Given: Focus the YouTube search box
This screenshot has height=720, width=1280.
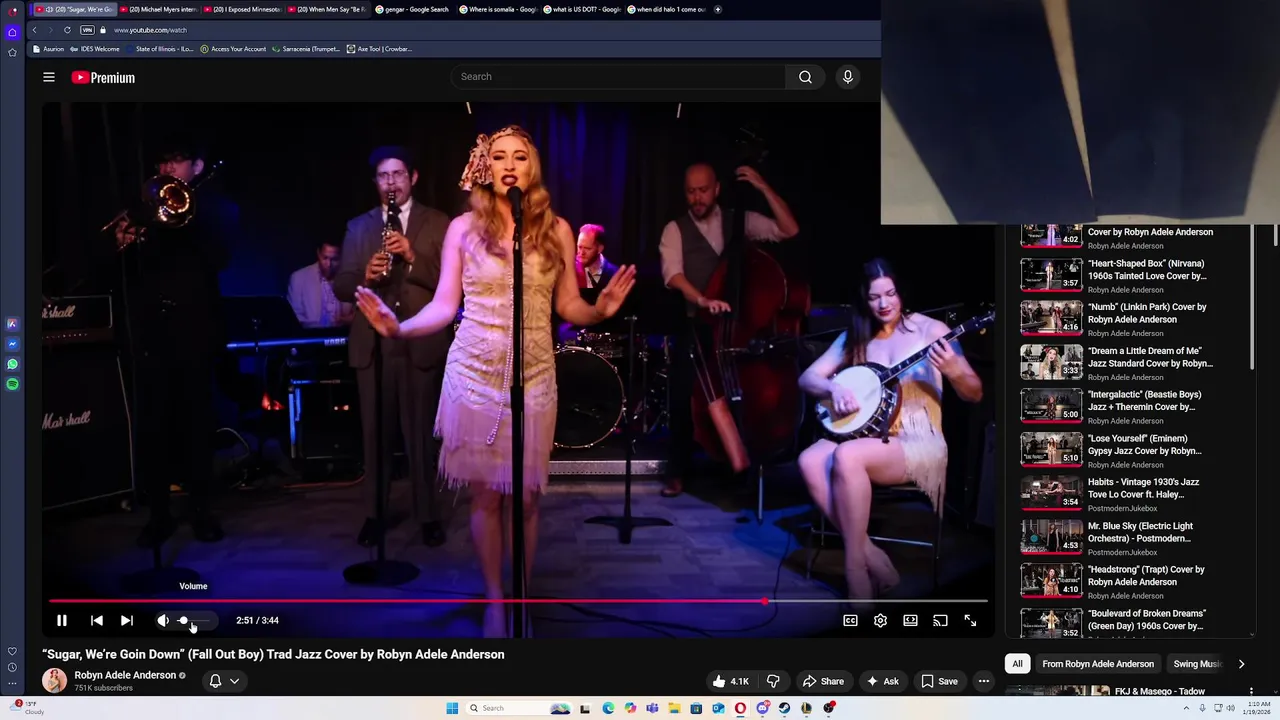Looking at the screenshot, I should 618,77.
